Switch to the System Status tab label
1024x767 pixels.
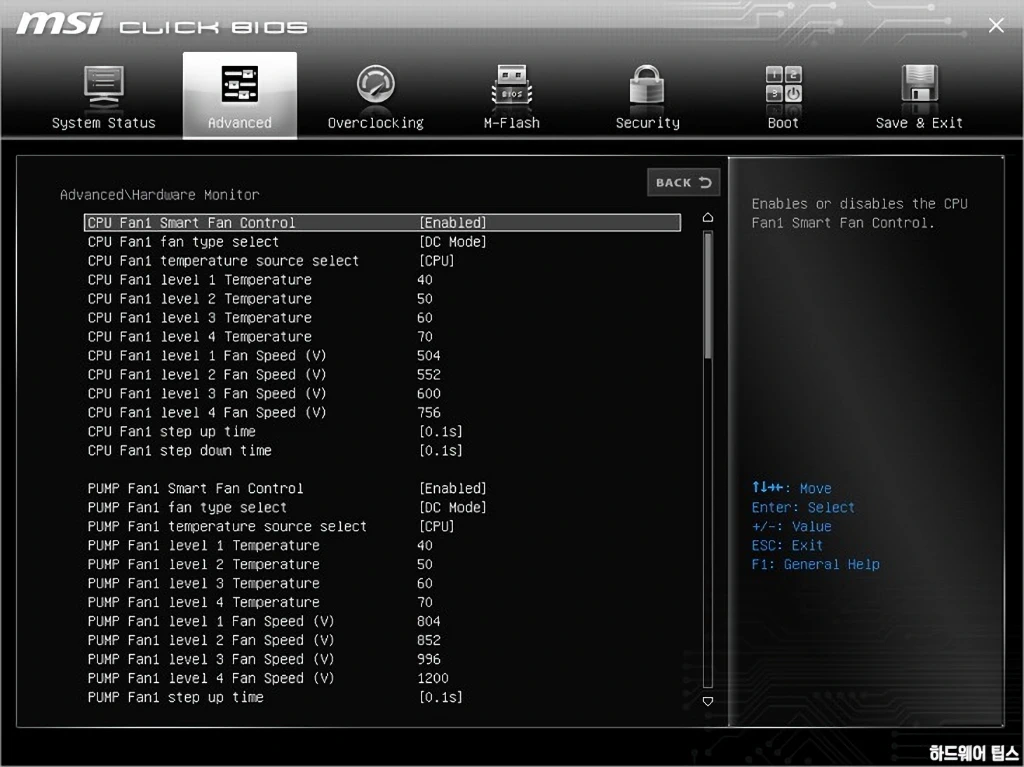[103, 123]
